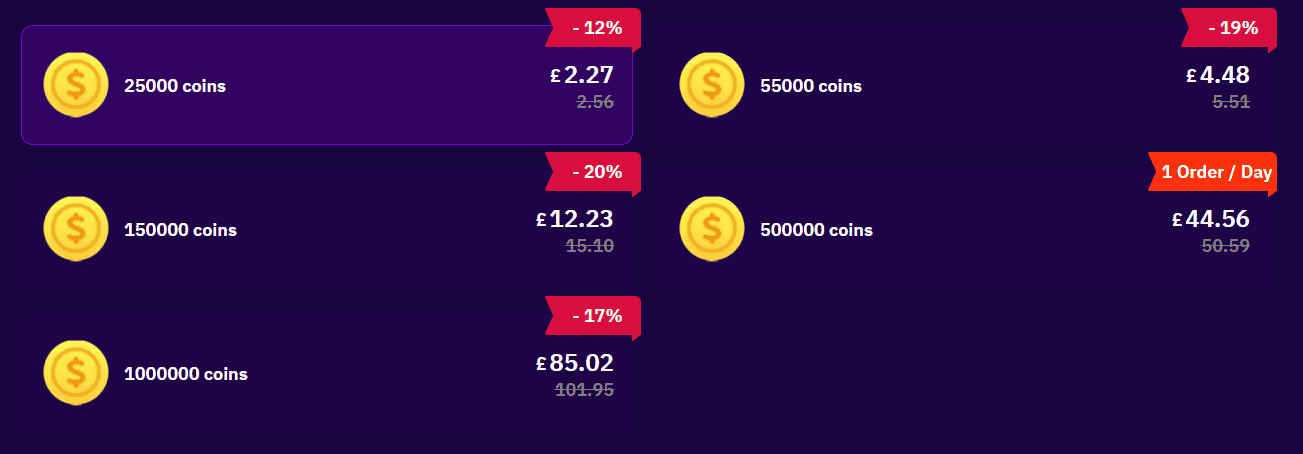This screenshot has width=1303, height=454.
Task: Choose the 500000 coins package label
Action: pos(816,230)
